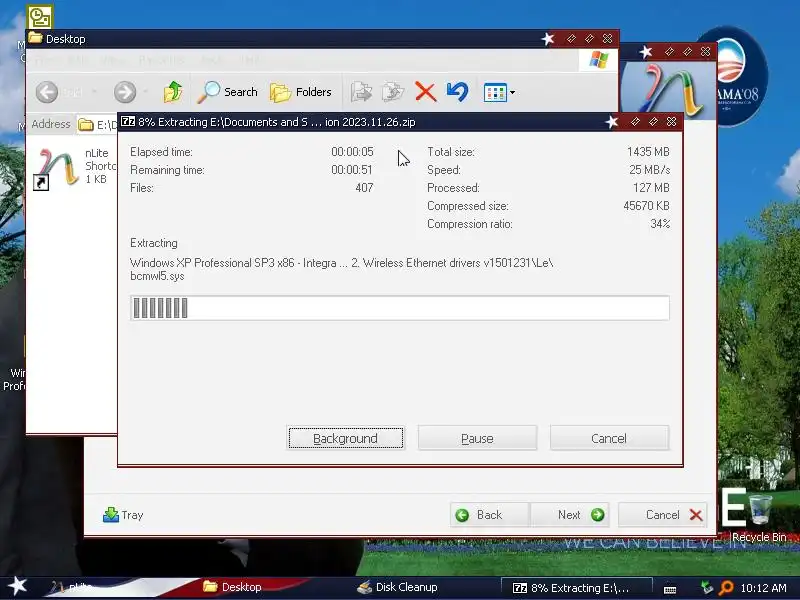
Task: Click star button on 7-Zip title bar
Action: tap(612, 121)
